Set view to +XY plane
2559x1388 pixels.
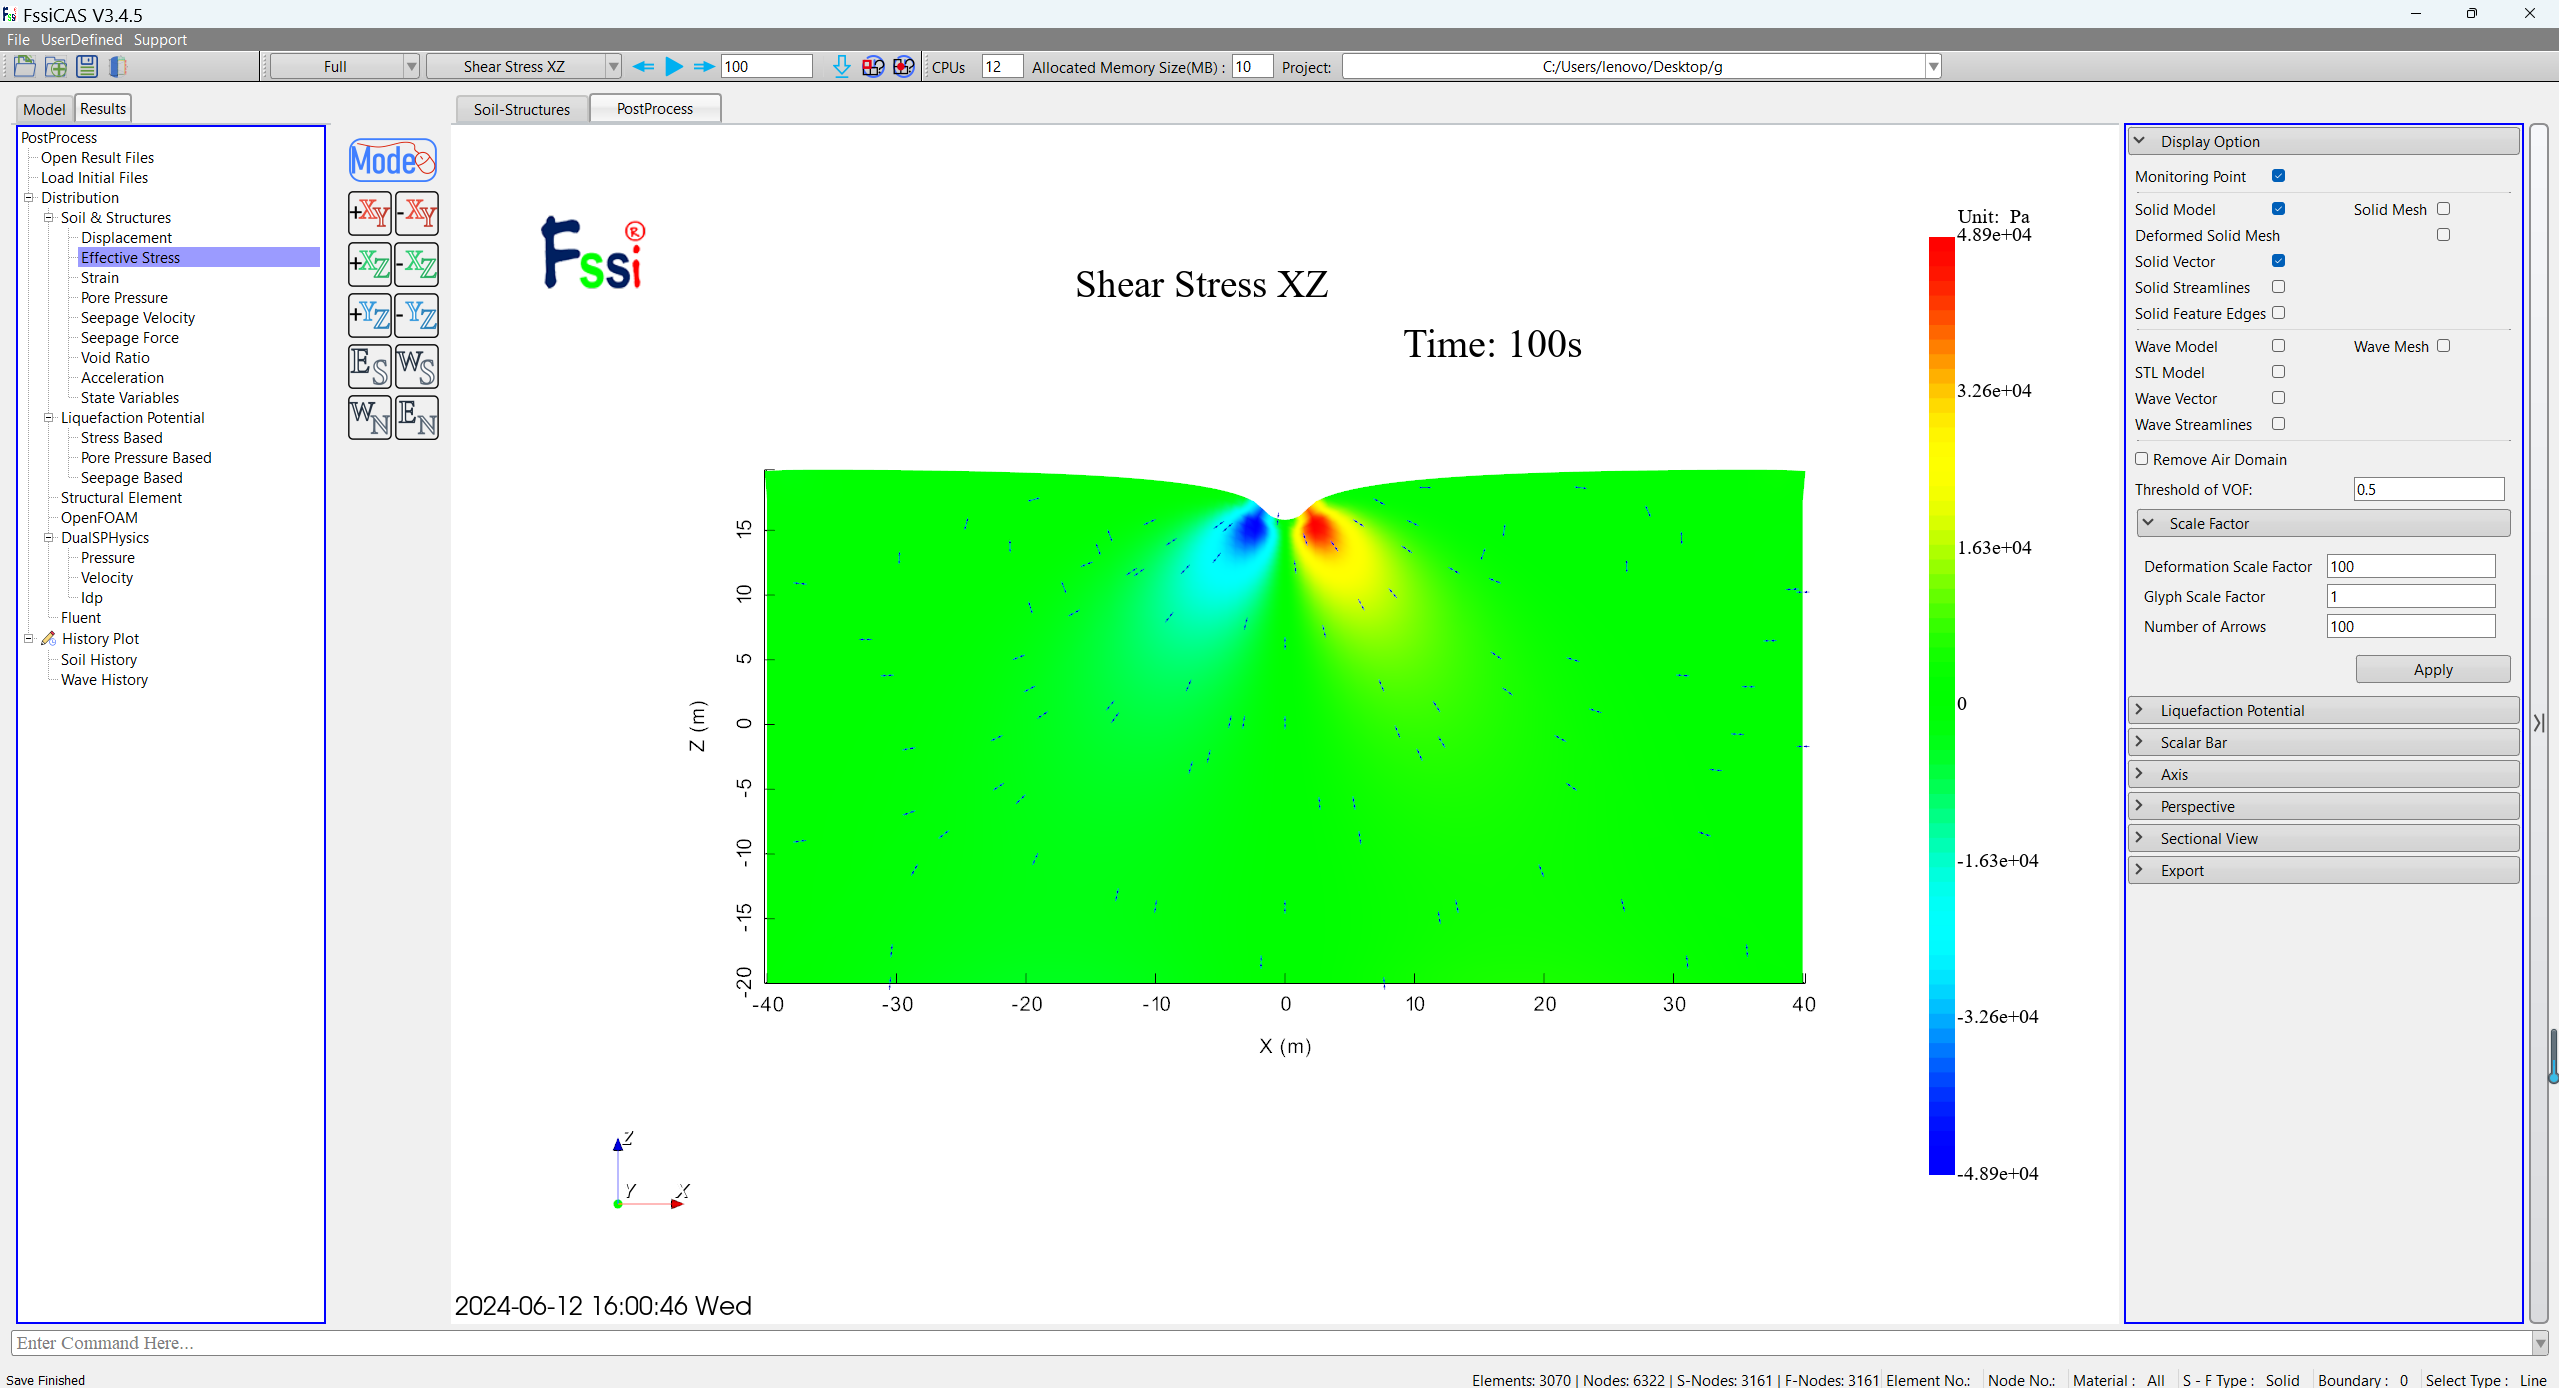coord(370,213)
